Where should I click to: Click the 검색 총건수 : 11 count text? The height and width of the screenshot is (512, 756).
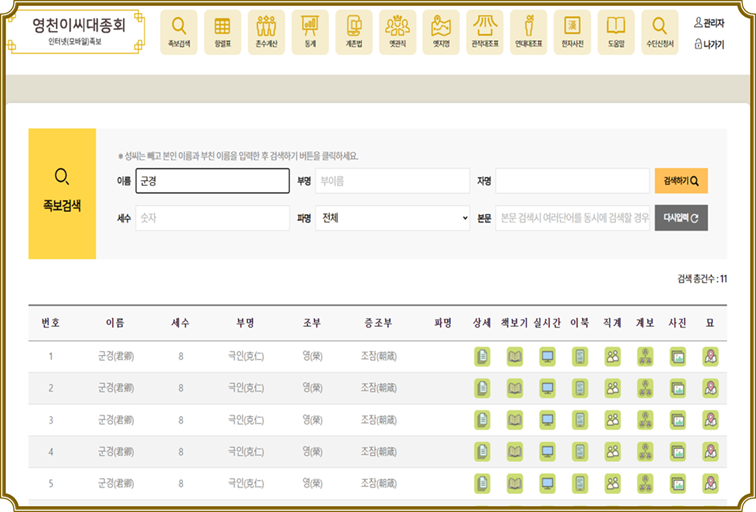coord(702,279)
